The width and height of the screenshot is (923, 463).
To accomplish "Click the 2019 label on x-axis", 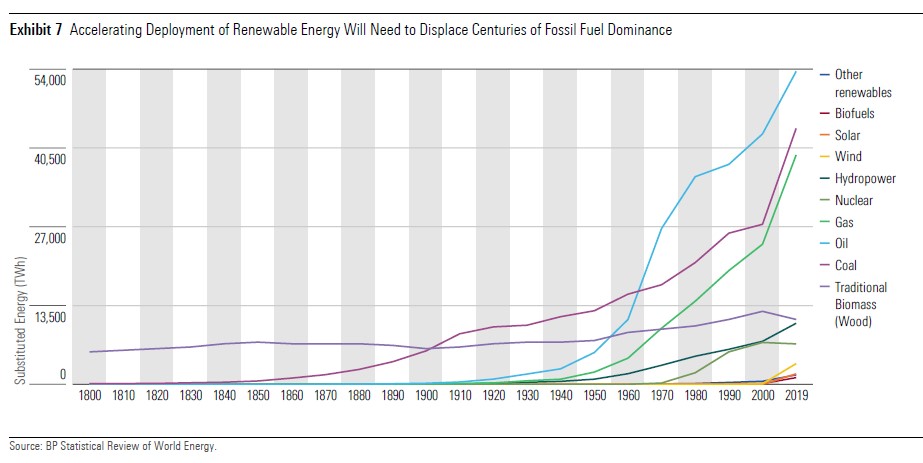I will point(795,396).
